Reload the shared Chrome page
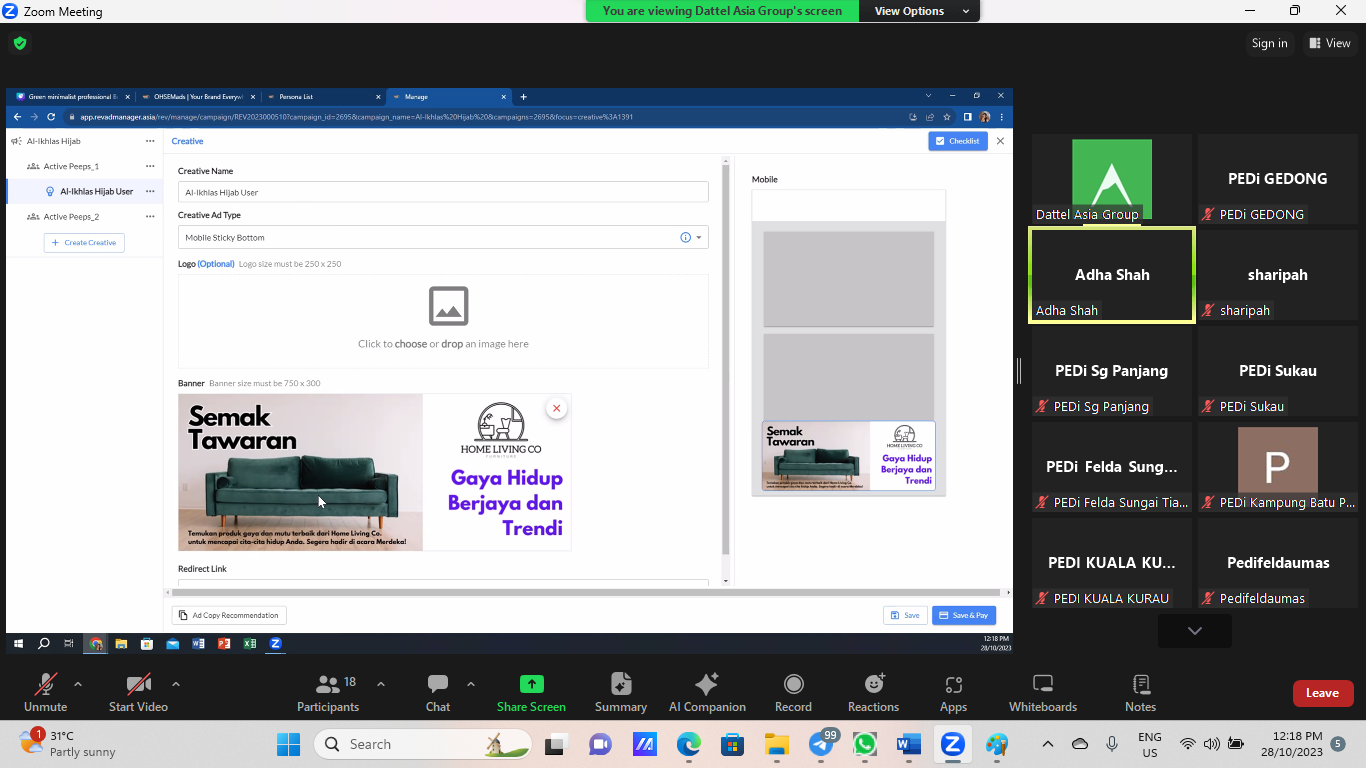This screenshot has height=768, width=1366. pyautogui.click(x=49, y=117)
